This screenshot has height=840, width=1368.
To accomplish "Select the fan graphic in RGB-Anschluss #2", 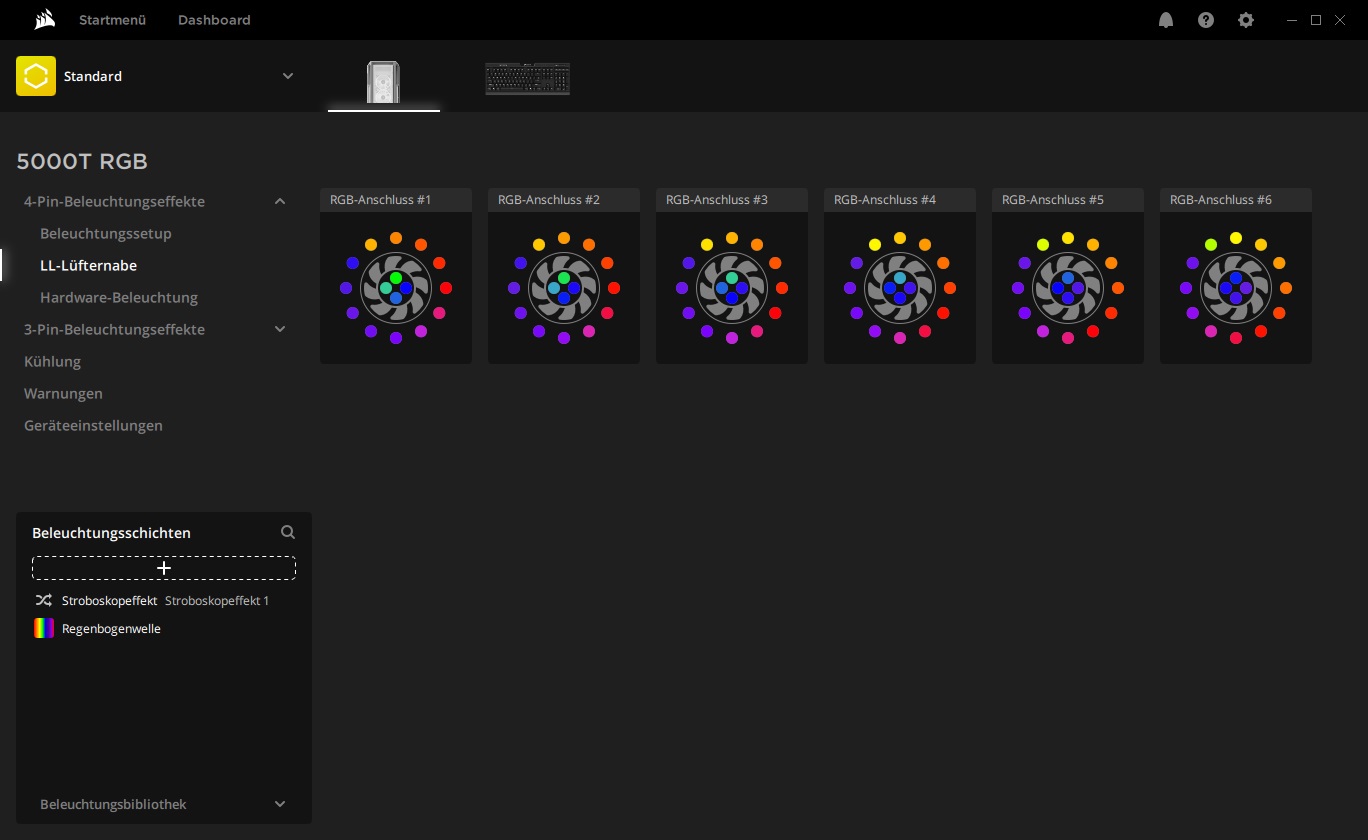I will point(564,288).
